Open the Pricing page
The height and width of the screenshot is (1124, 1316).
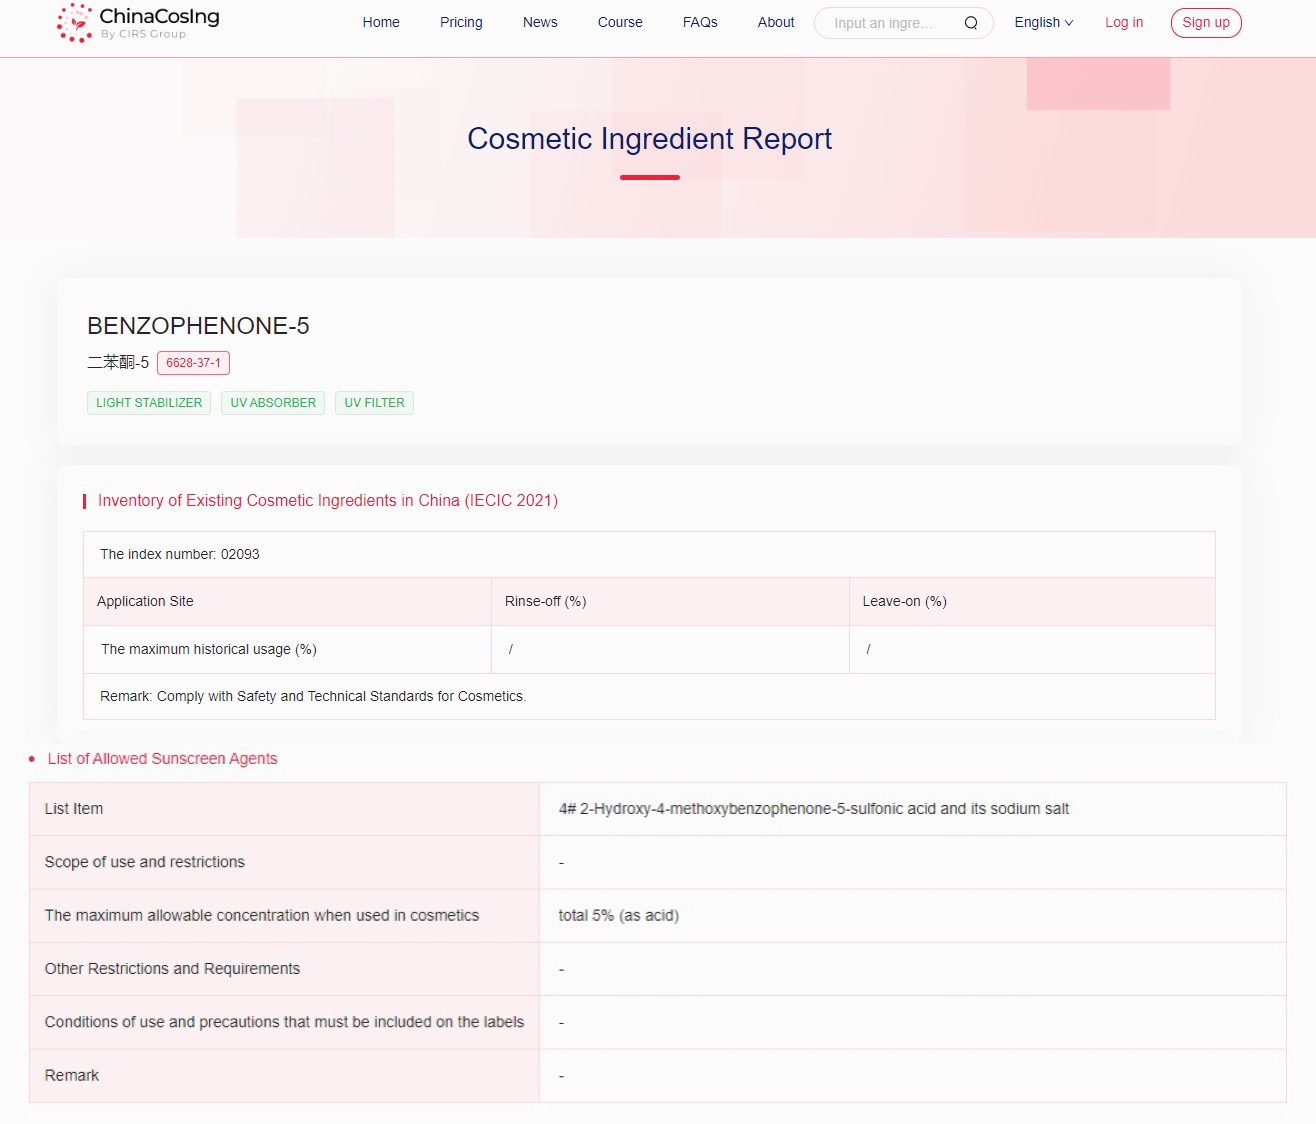[461, 22]
